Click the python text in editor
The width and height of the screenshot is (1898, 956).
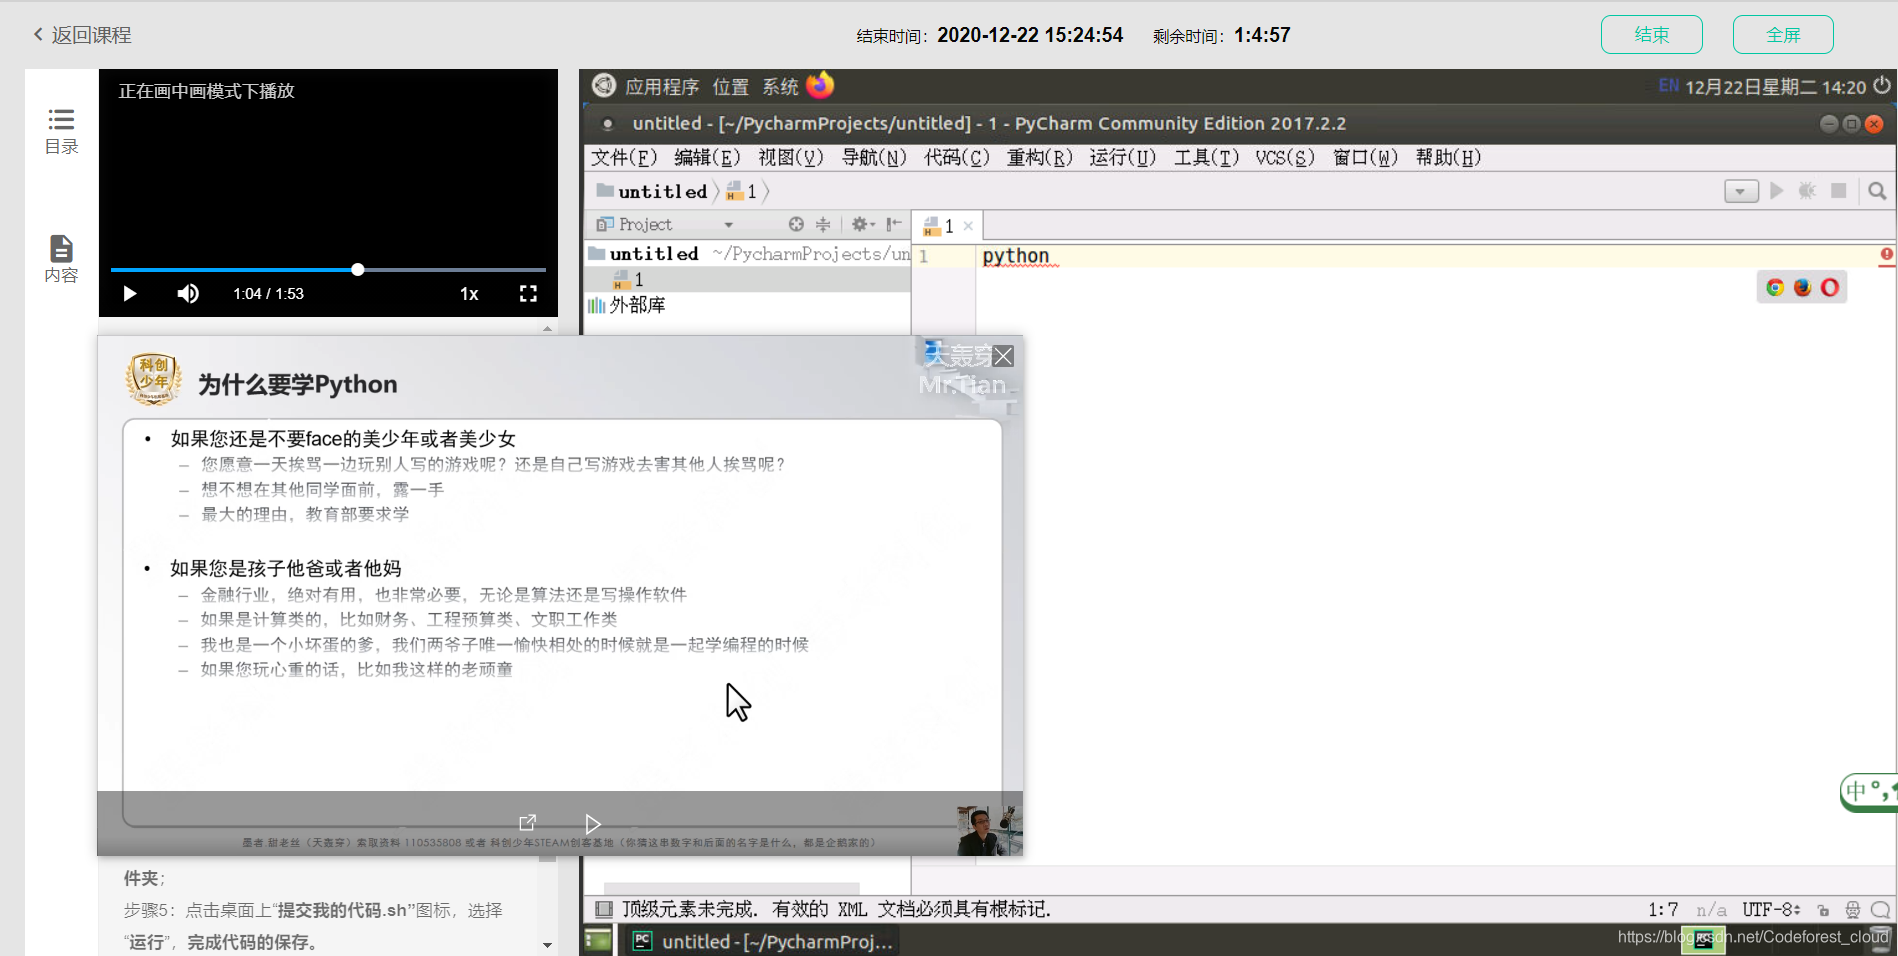(x=1015, y=256)
